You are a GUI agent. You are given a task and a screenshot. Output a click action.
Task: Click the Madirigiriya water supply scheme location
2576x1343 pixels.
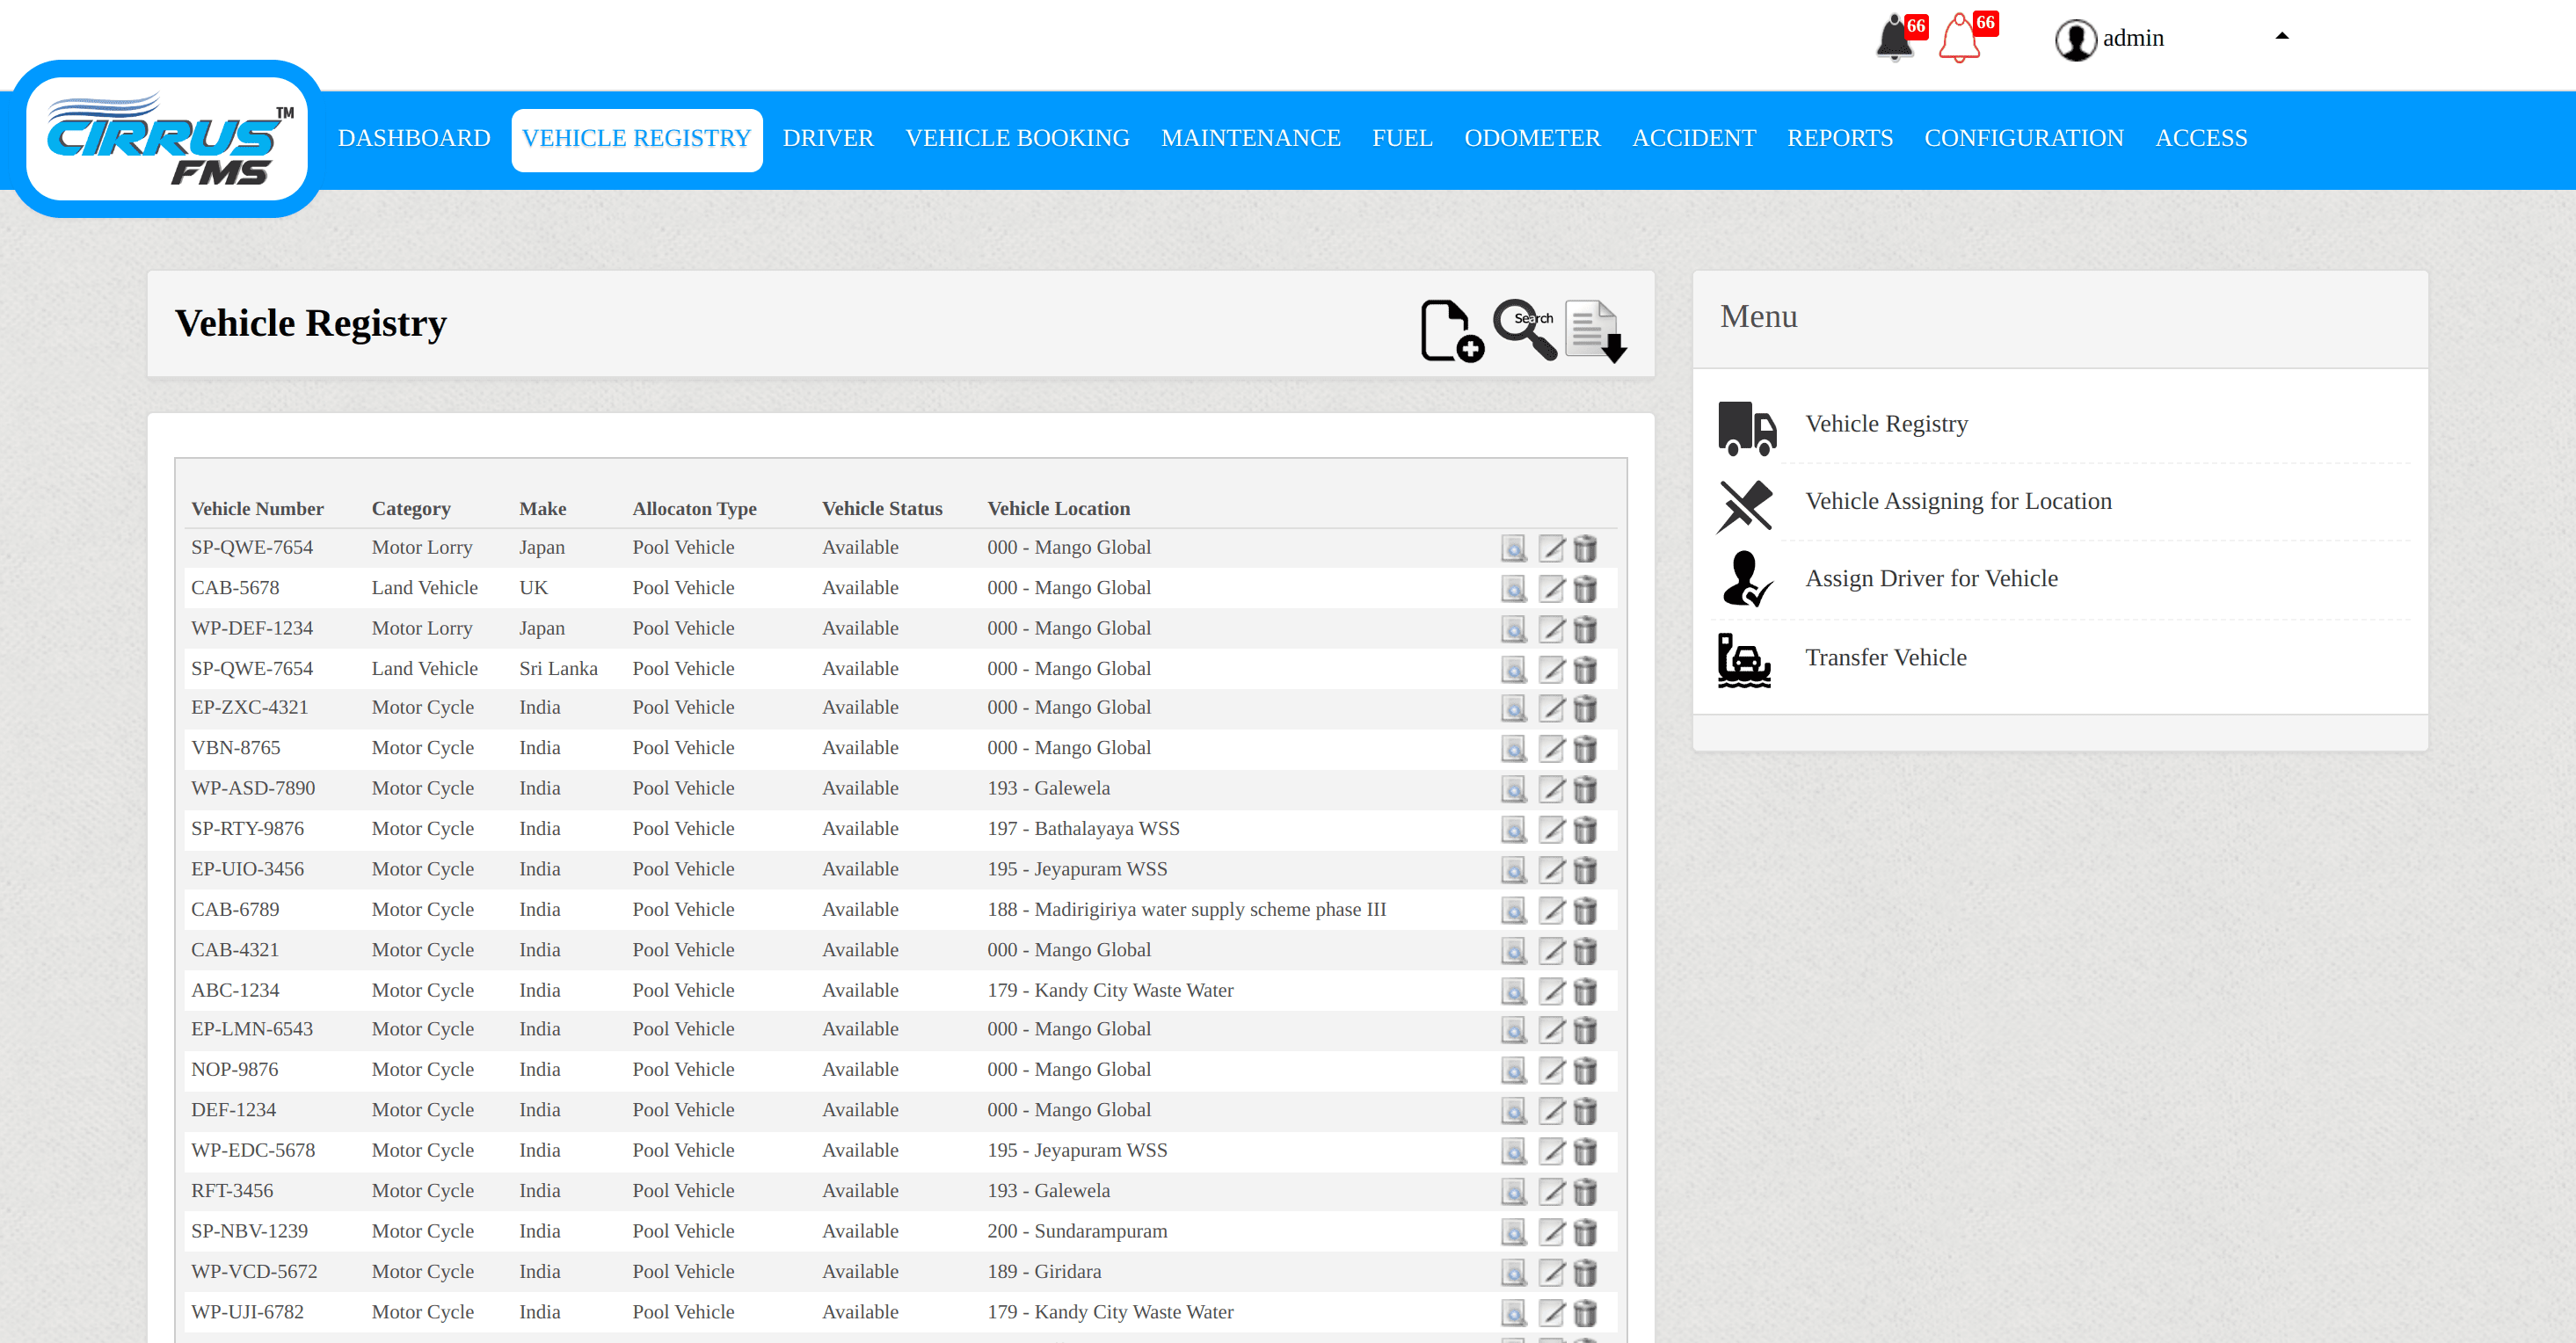1186,909
